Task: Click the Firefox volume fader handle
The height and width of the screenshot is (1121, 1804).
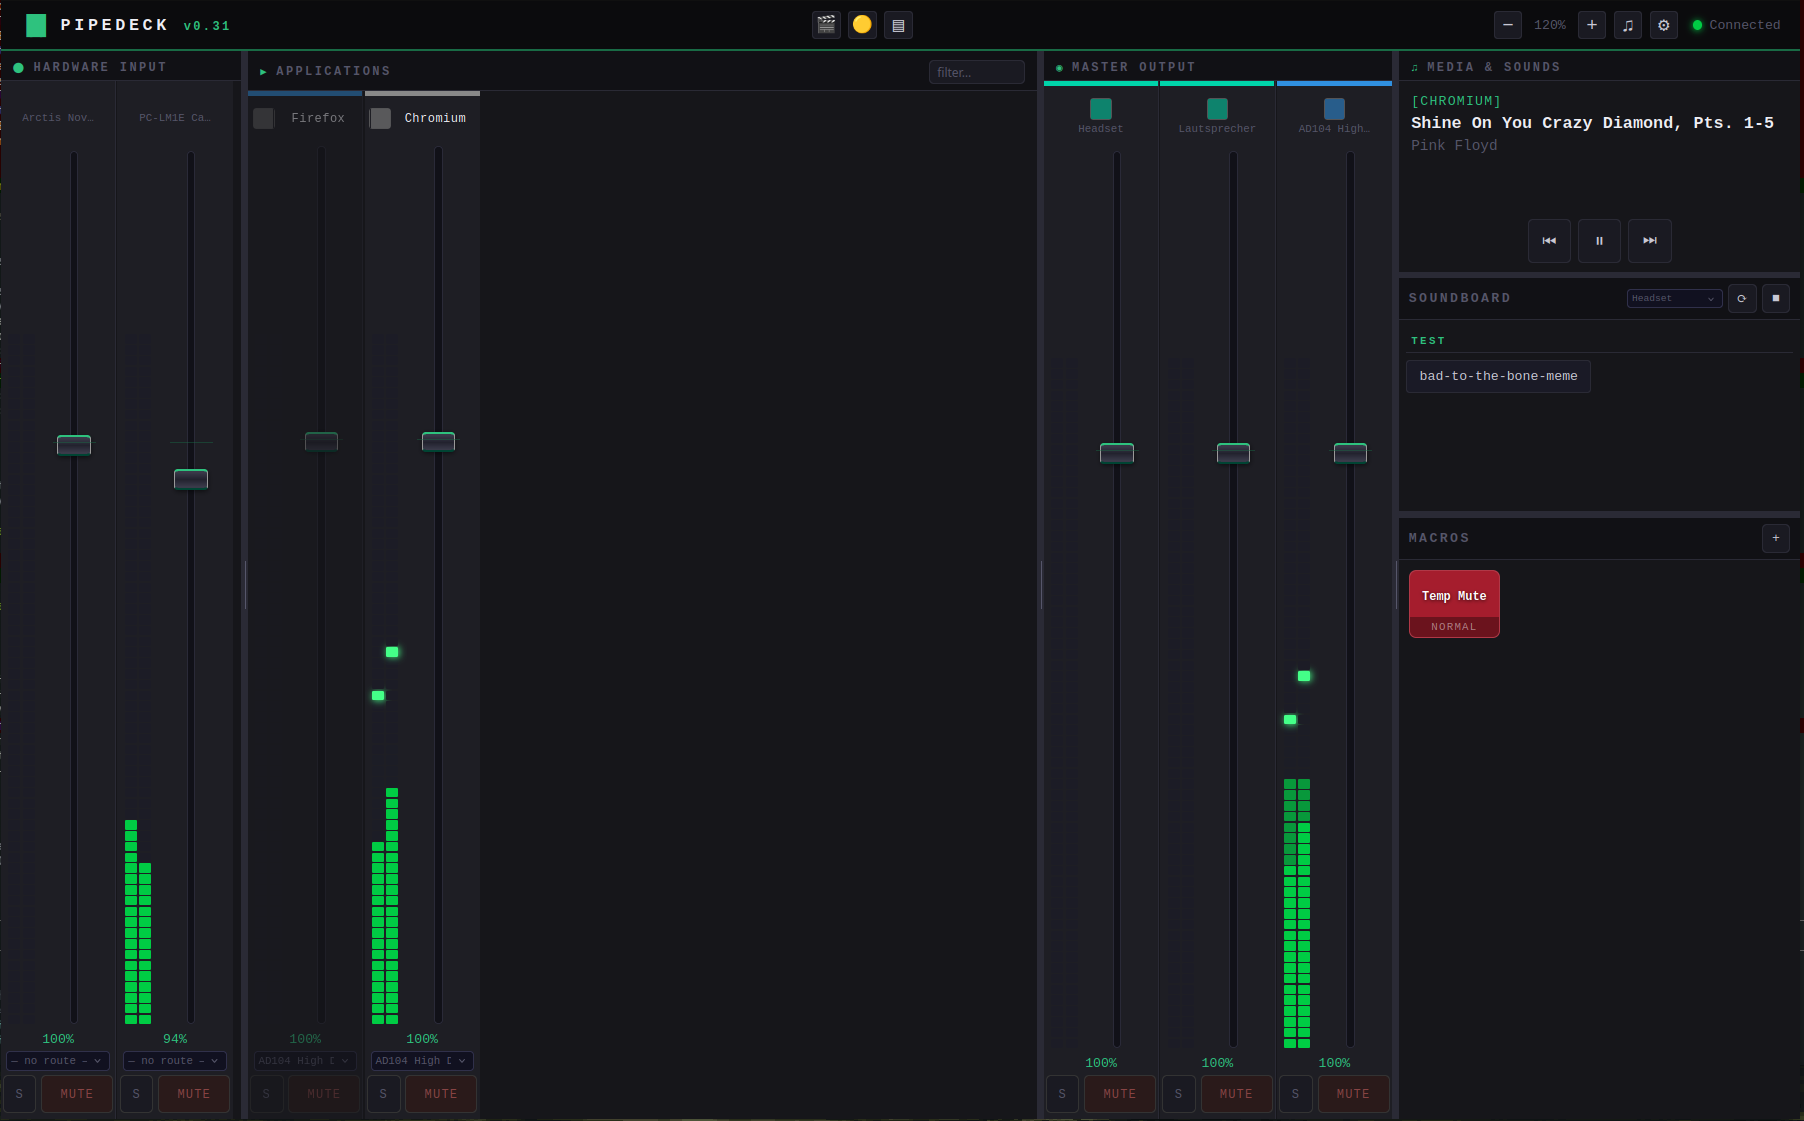Action: click(x=321, y=441)
